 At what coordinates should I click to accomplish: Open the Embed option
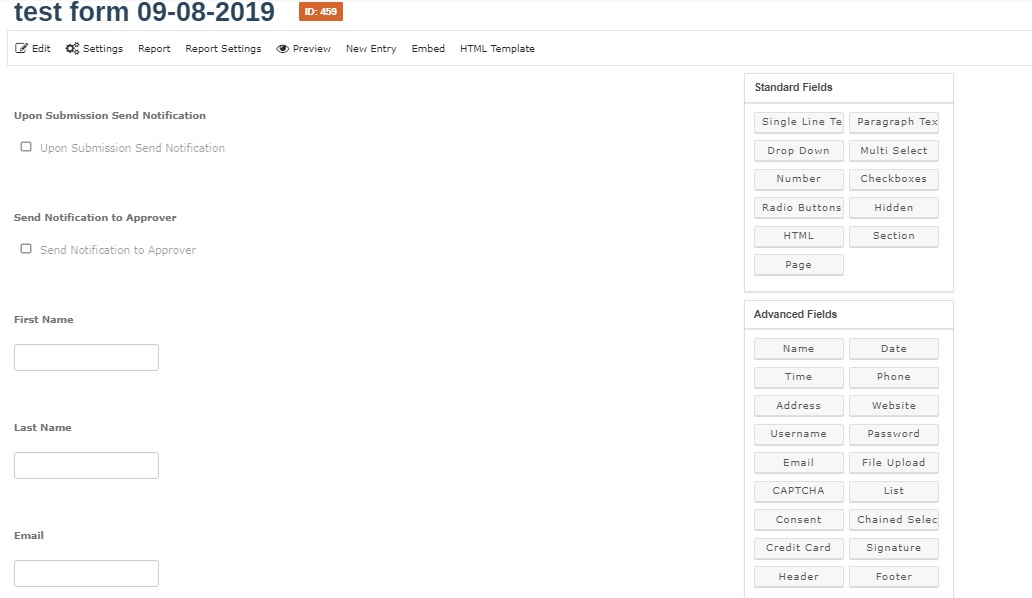click(428, 49)
